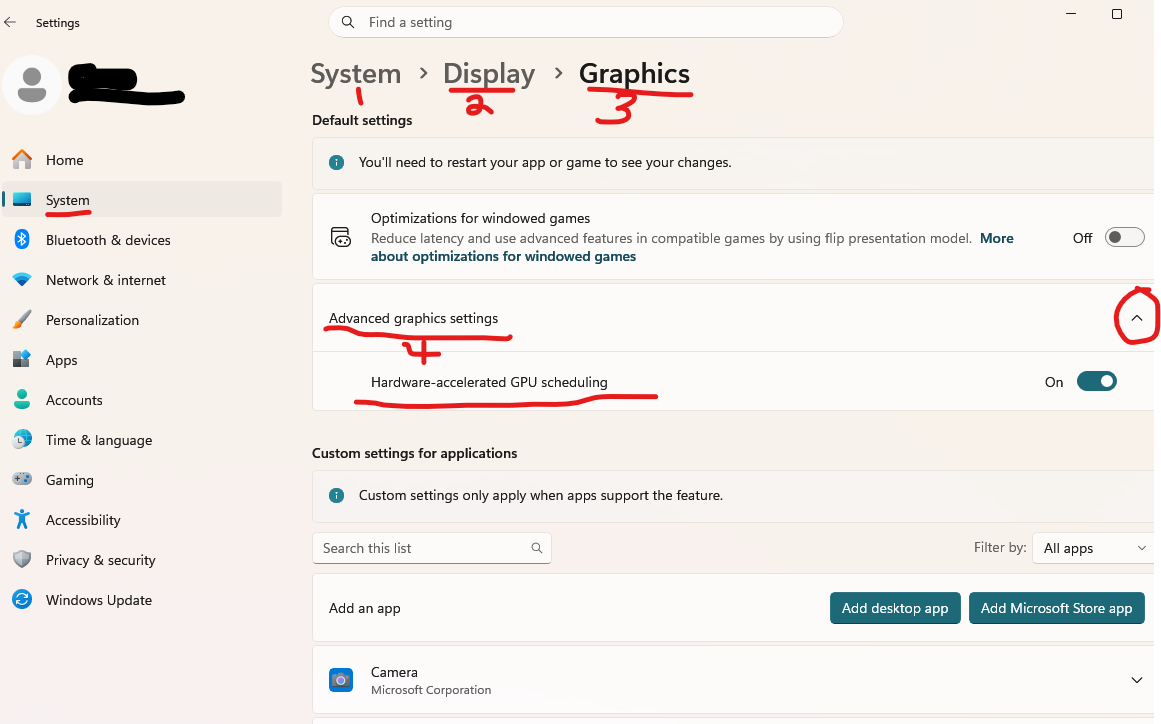Screen dimensions: 1161x724
Task: Click the windowed games optimization icon
Action: coord(341,237)
